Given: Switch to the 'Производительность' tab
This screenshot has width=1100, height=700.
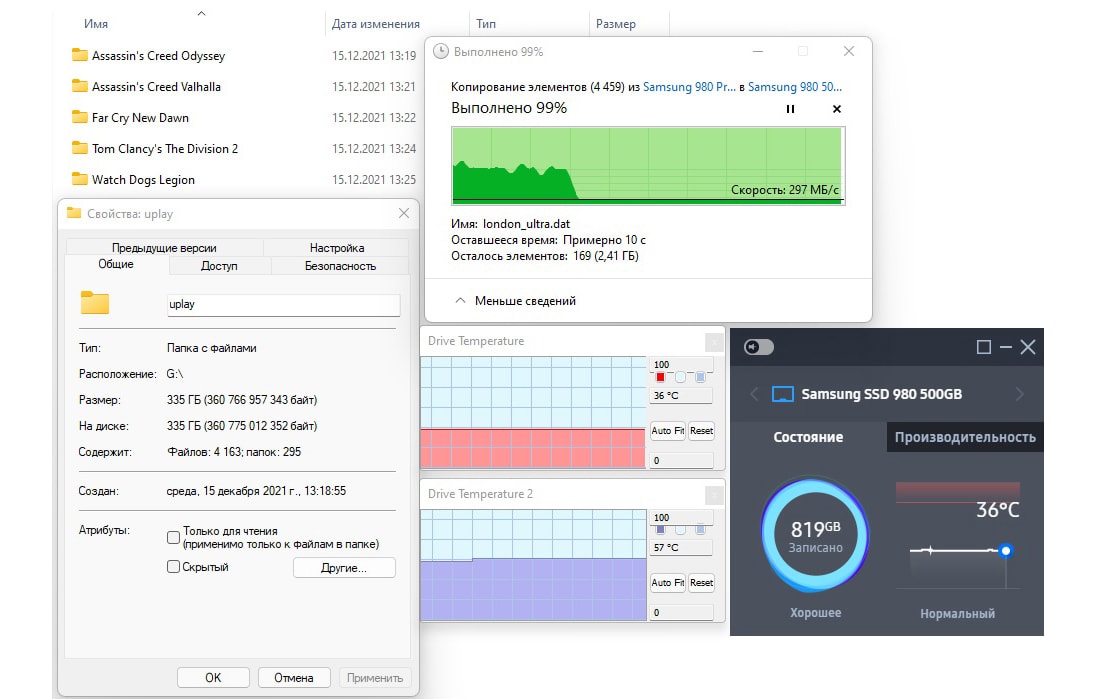Looking at the screenshot, I should [964, 437].
